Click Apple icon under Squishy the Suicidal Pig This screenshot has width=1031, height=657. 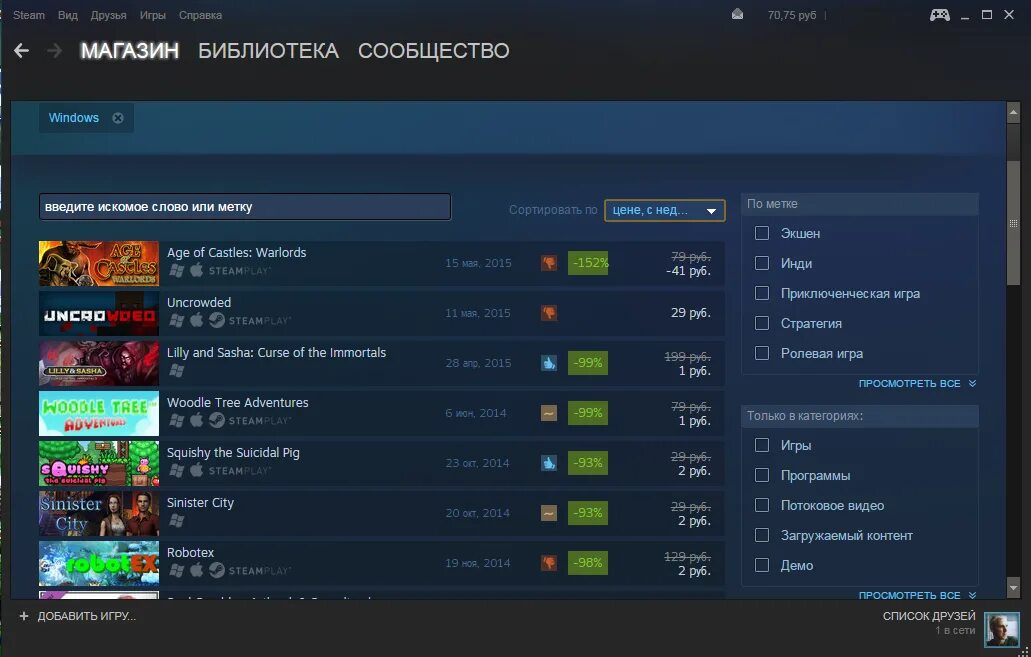(197, 470)
